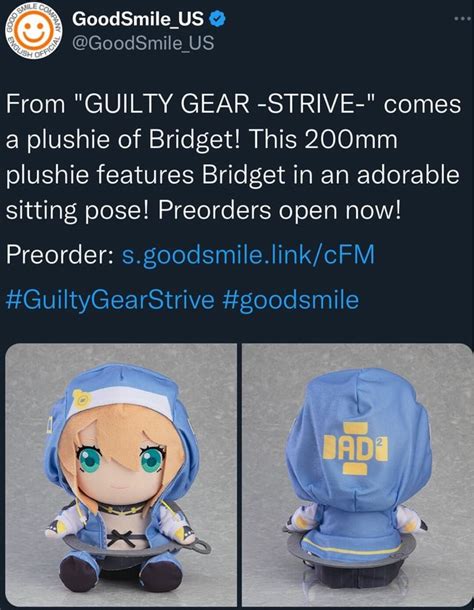The image size is (474, 610).
Task: Click the yellow badge on plushie's hat
Action: tap(81, 398)
